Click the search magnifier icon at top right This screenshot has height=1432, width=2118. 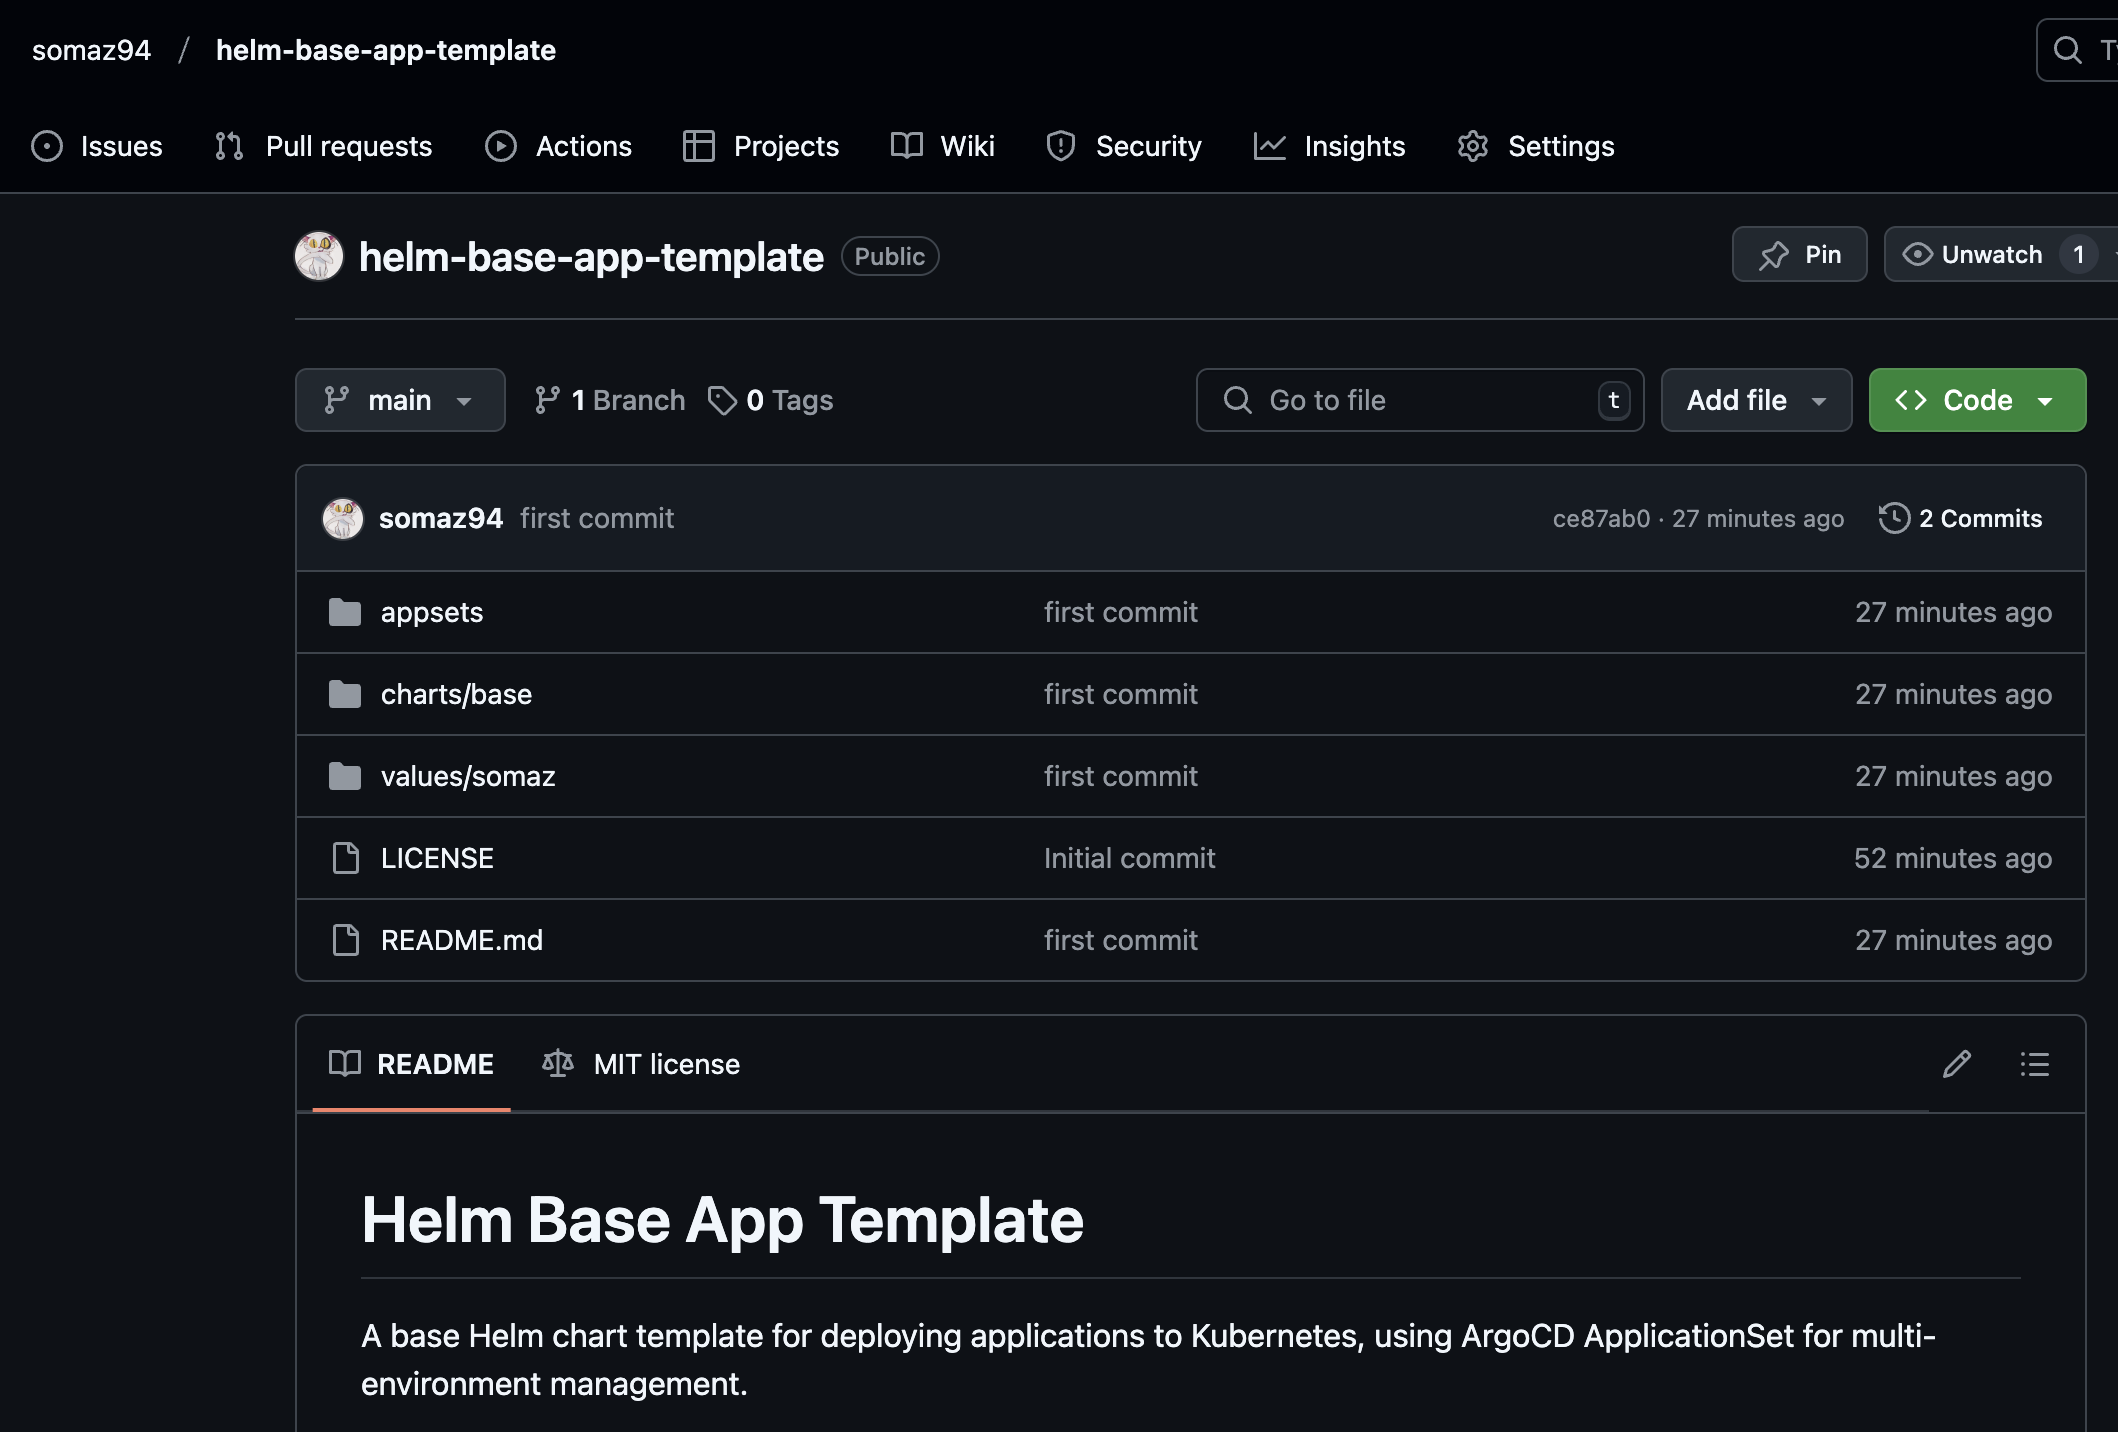click(x=2067, y=50)
